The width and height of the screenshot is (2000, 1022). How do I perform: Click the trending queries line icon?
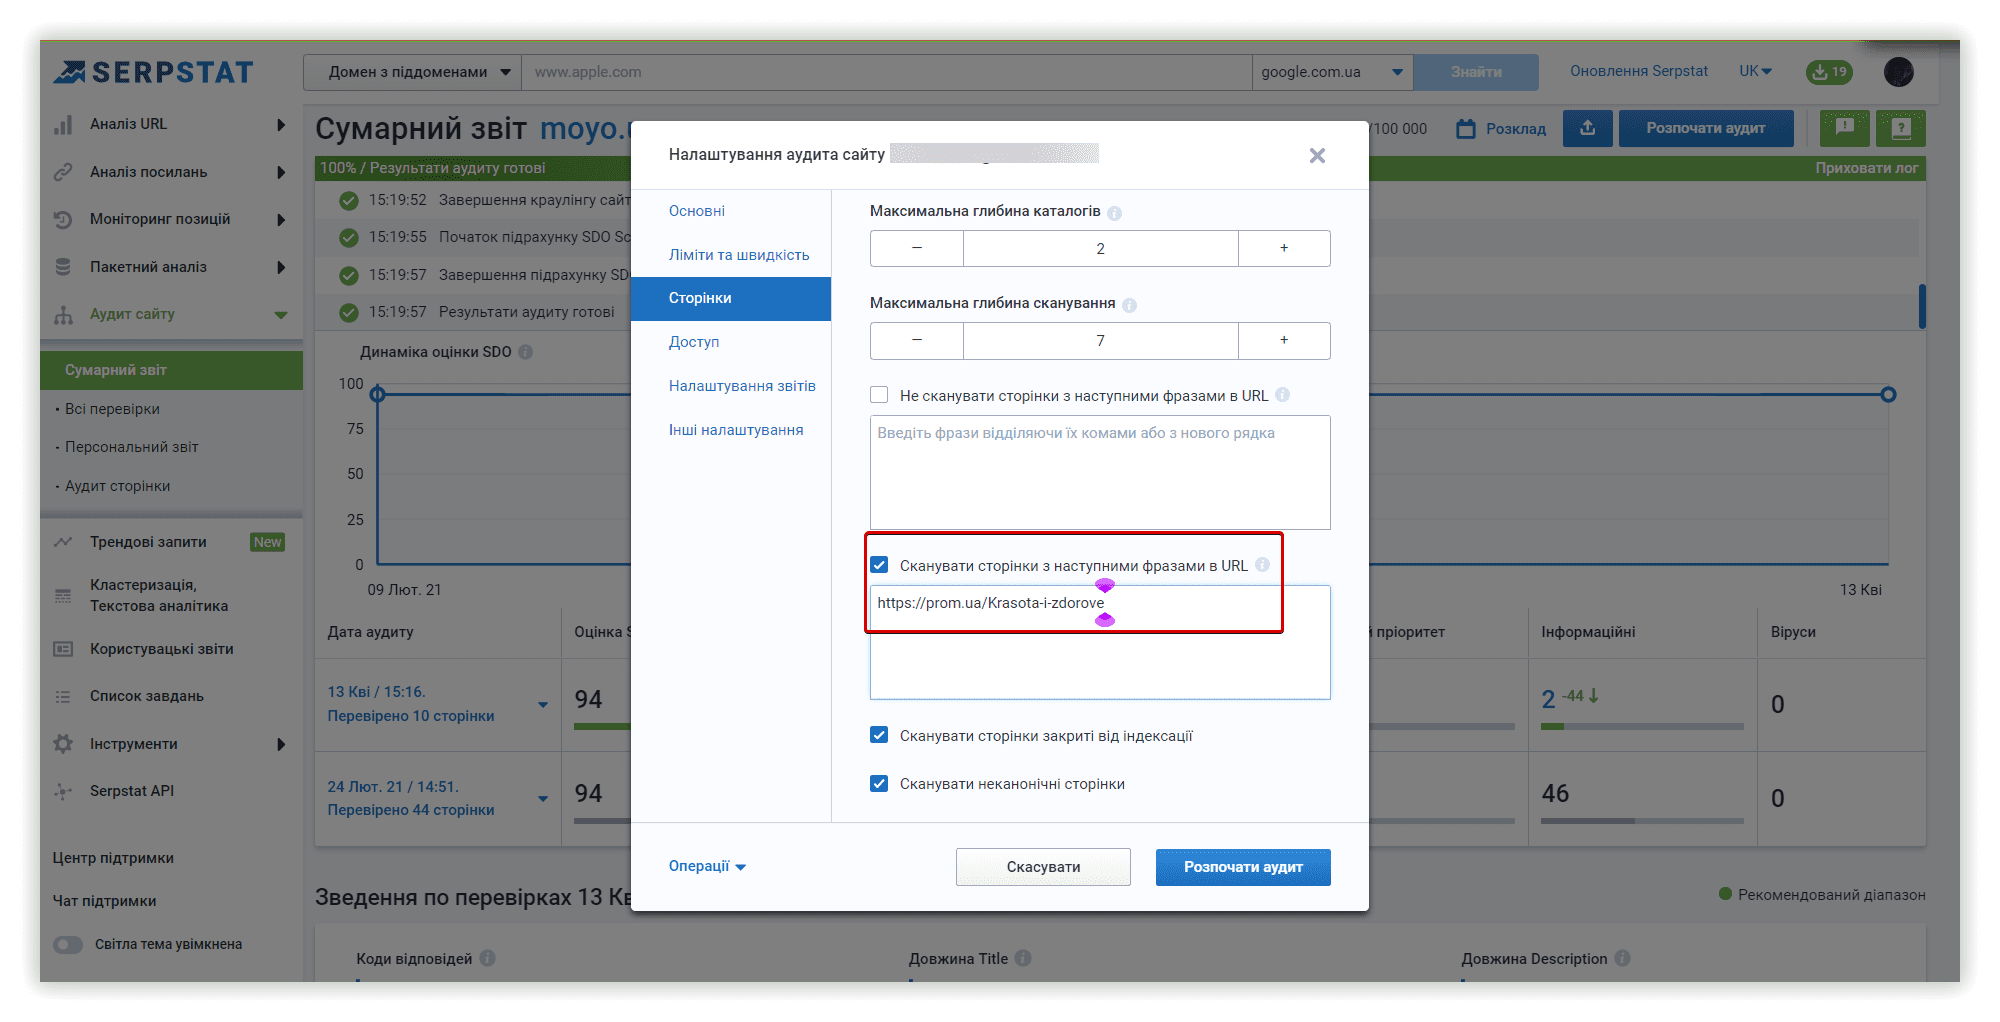point(63,542)
